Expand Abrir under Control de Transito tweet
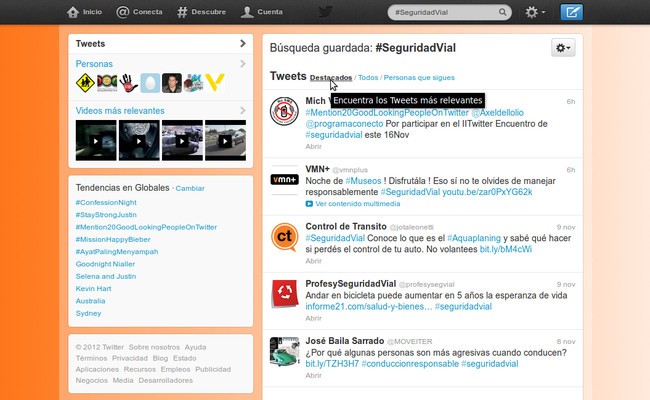The image size is (650, 400). 313,261
